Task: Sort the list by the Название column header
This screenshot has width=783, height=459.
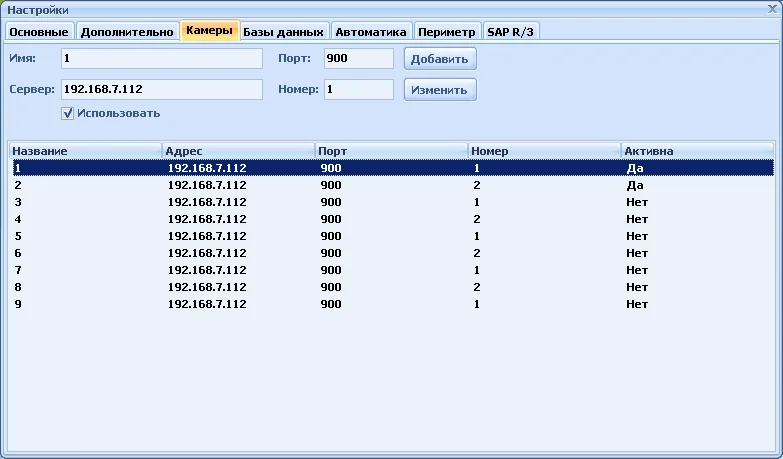Action: pos(85,151)
